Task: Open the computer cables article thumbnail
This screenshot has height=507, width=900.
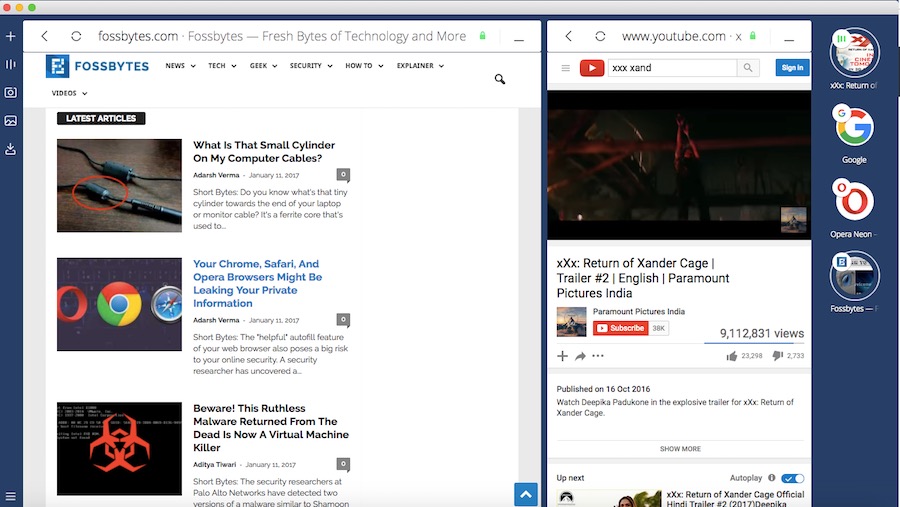Action: [119, 185]
